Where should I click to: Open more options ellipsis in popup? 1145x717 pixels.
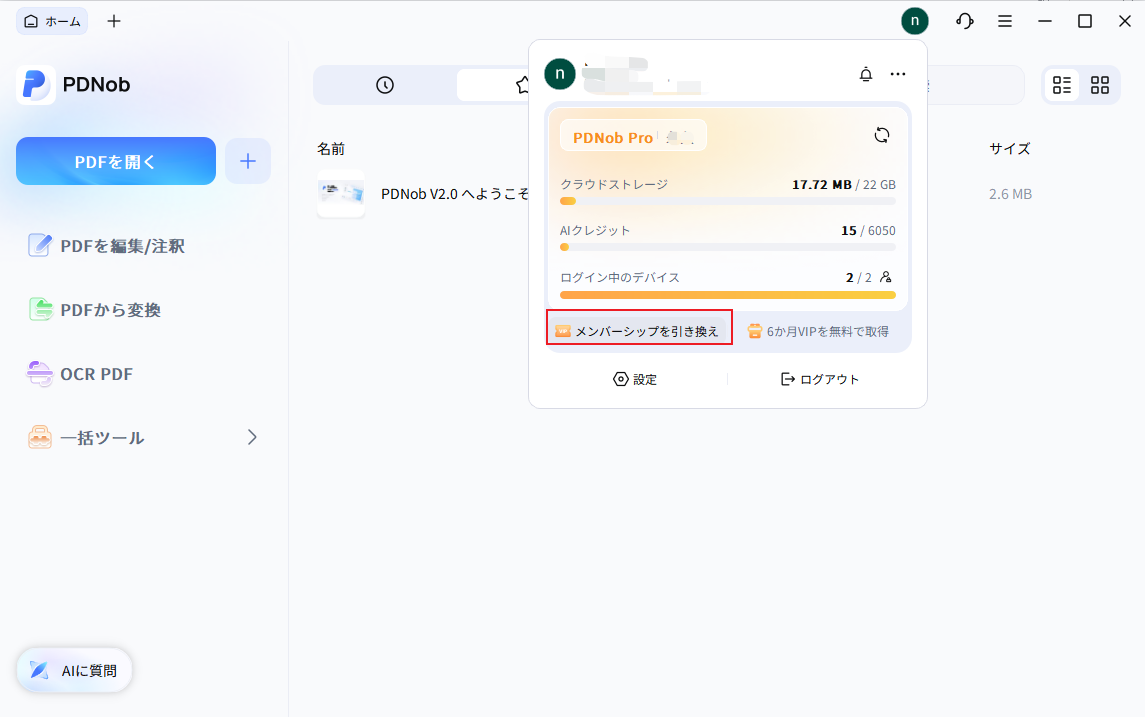[x=897, y=74]
